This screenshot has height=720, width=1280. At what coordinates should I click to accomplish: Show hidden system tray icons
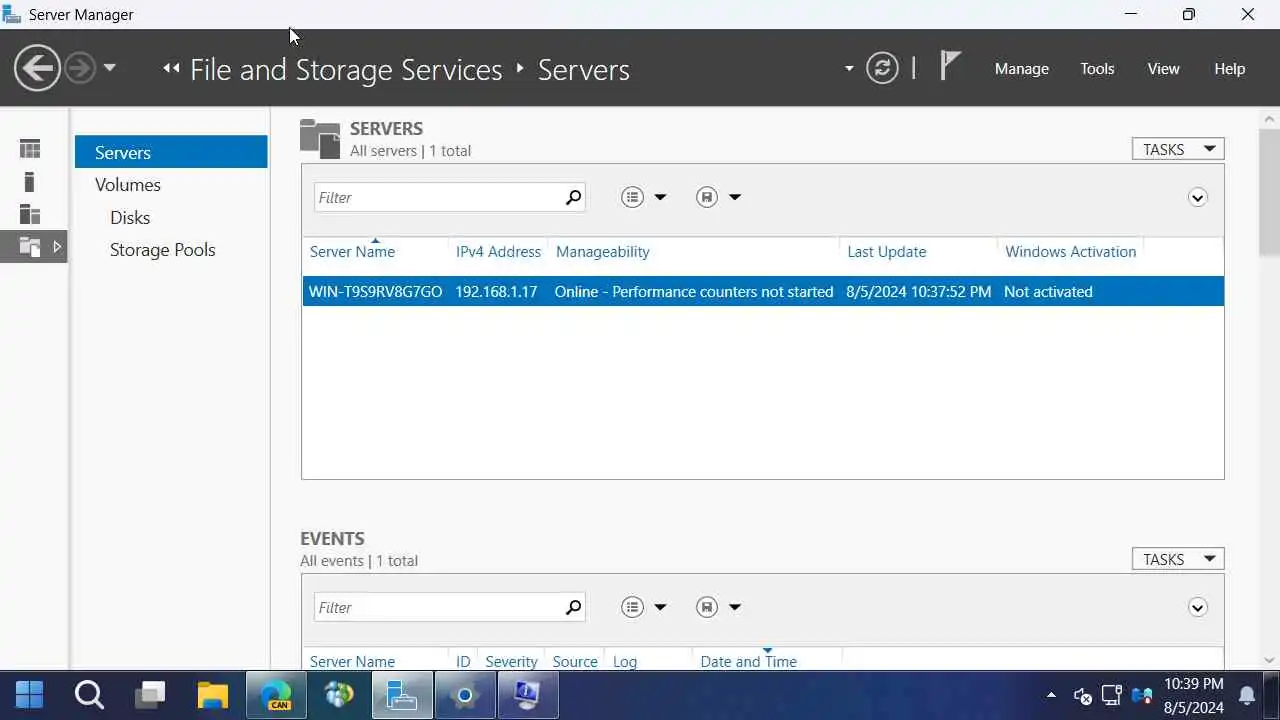tap(1051, 695)
